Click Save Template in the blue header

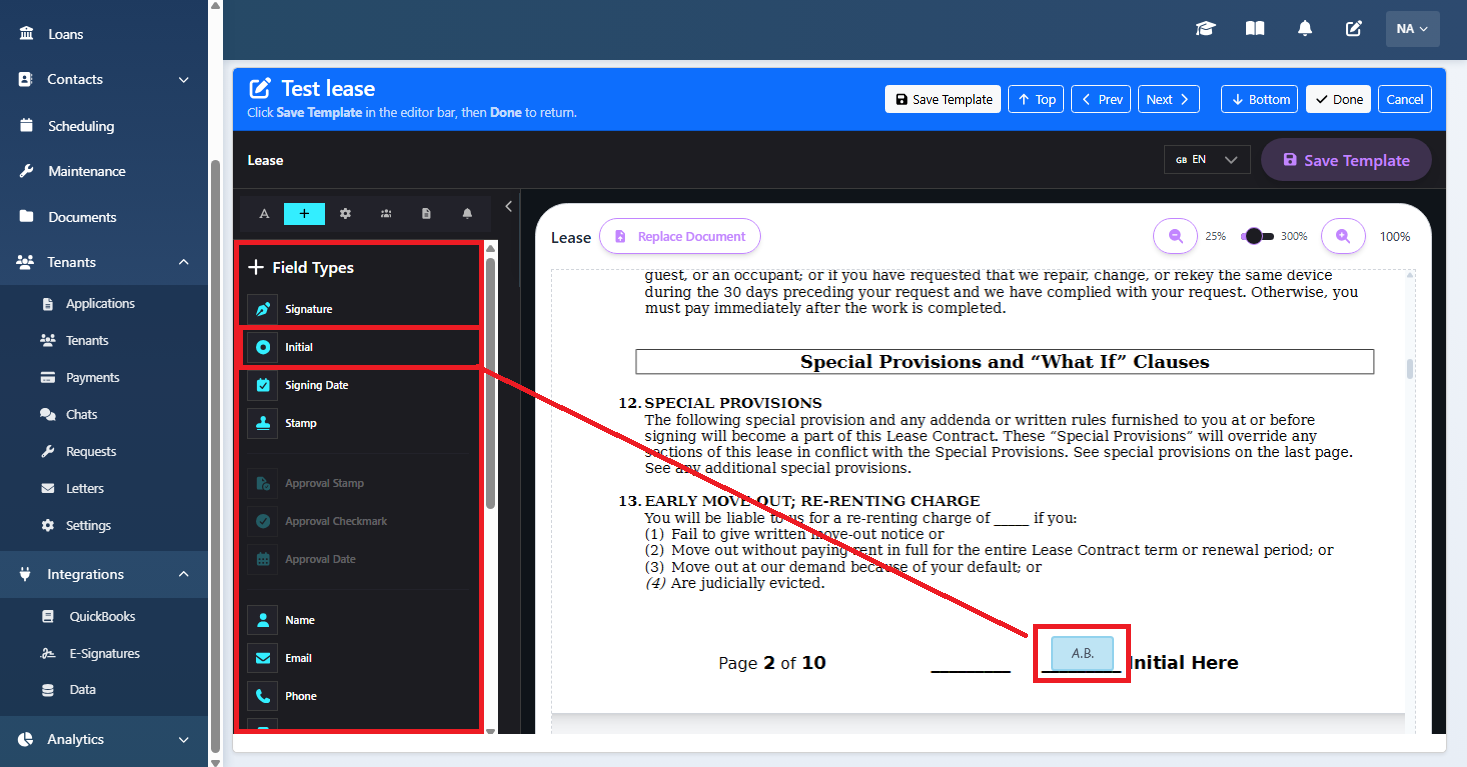coord(943,99)
